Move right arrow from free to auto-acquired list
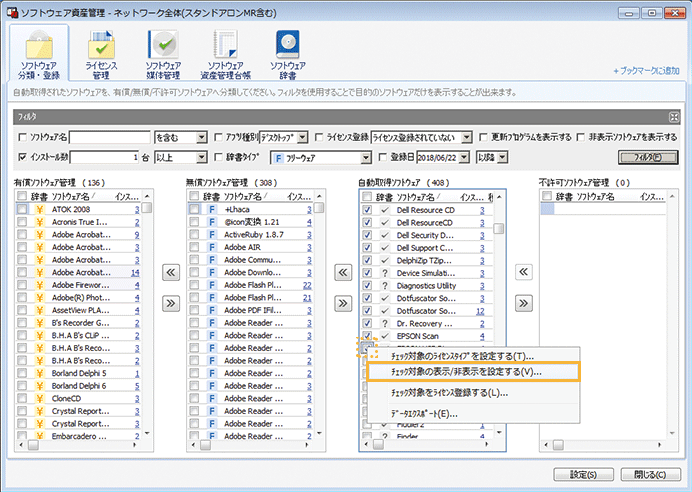Screen dimensions: 692x492 click(x=343, y=303)
